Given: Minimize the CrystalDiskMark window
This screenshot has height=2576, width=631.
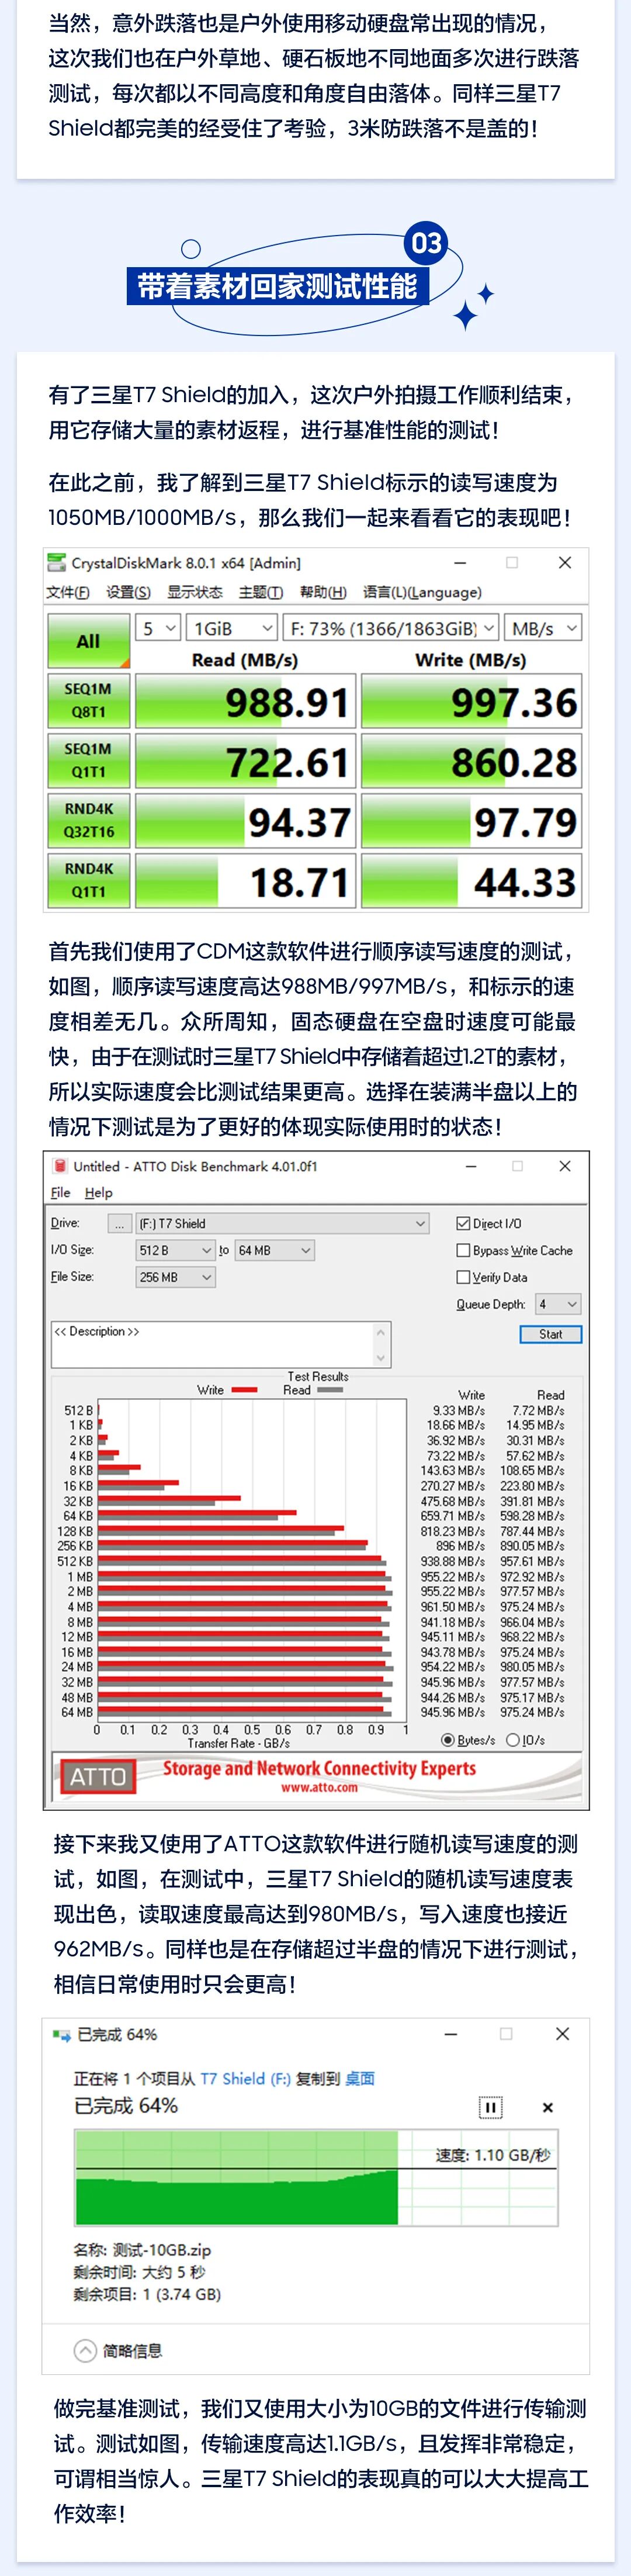Looking at the screenshot, I should click(460, 562).
